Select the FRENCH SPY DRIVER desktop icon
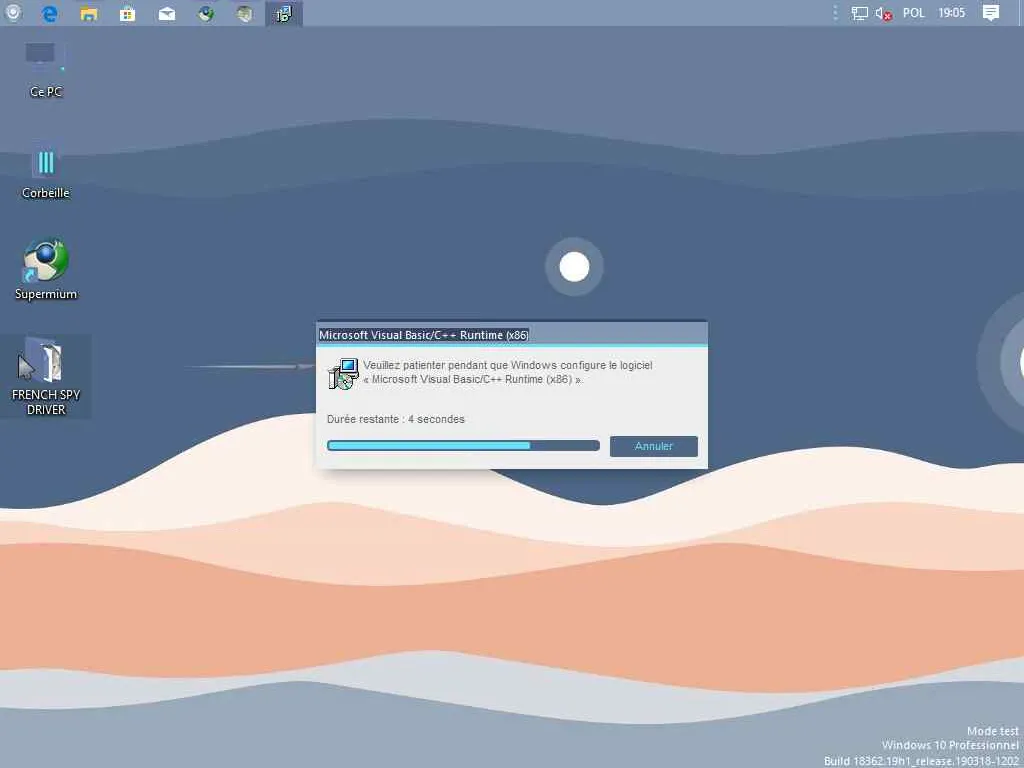1024x768 pixels. coord(46,376)
